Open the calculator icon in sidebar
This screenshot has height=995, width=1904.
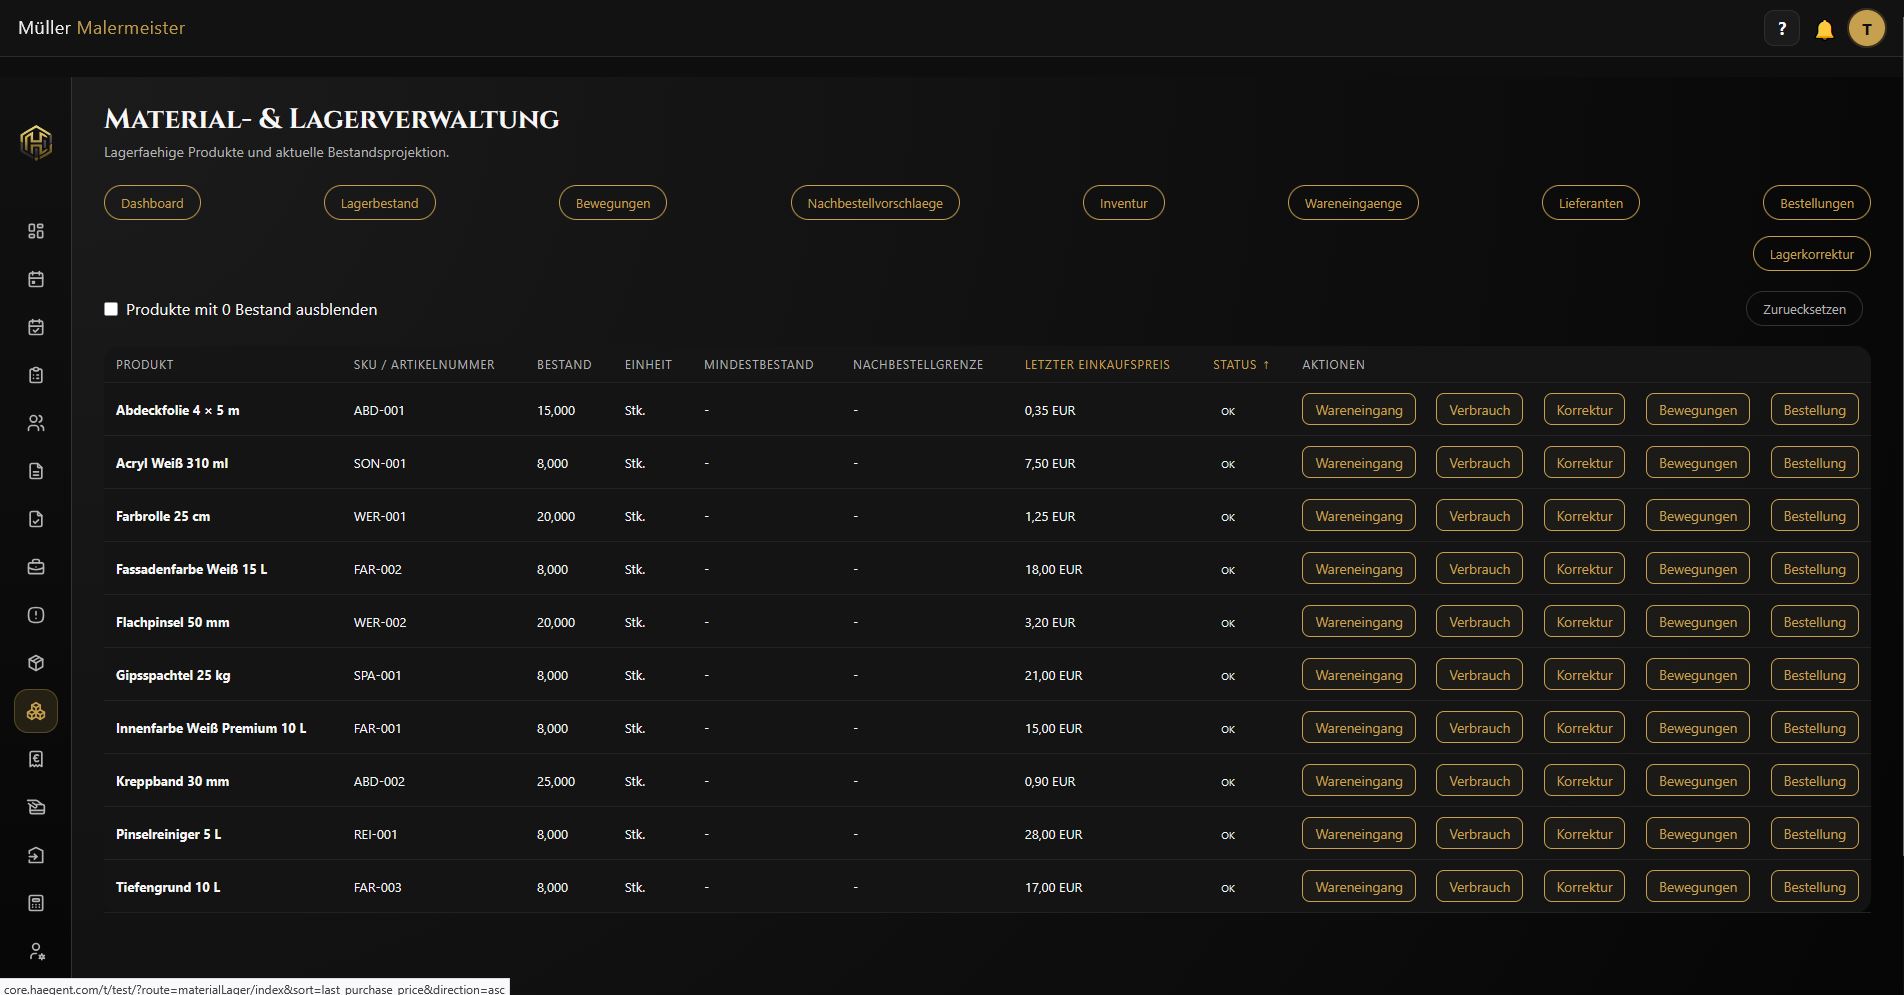(36, 903)
